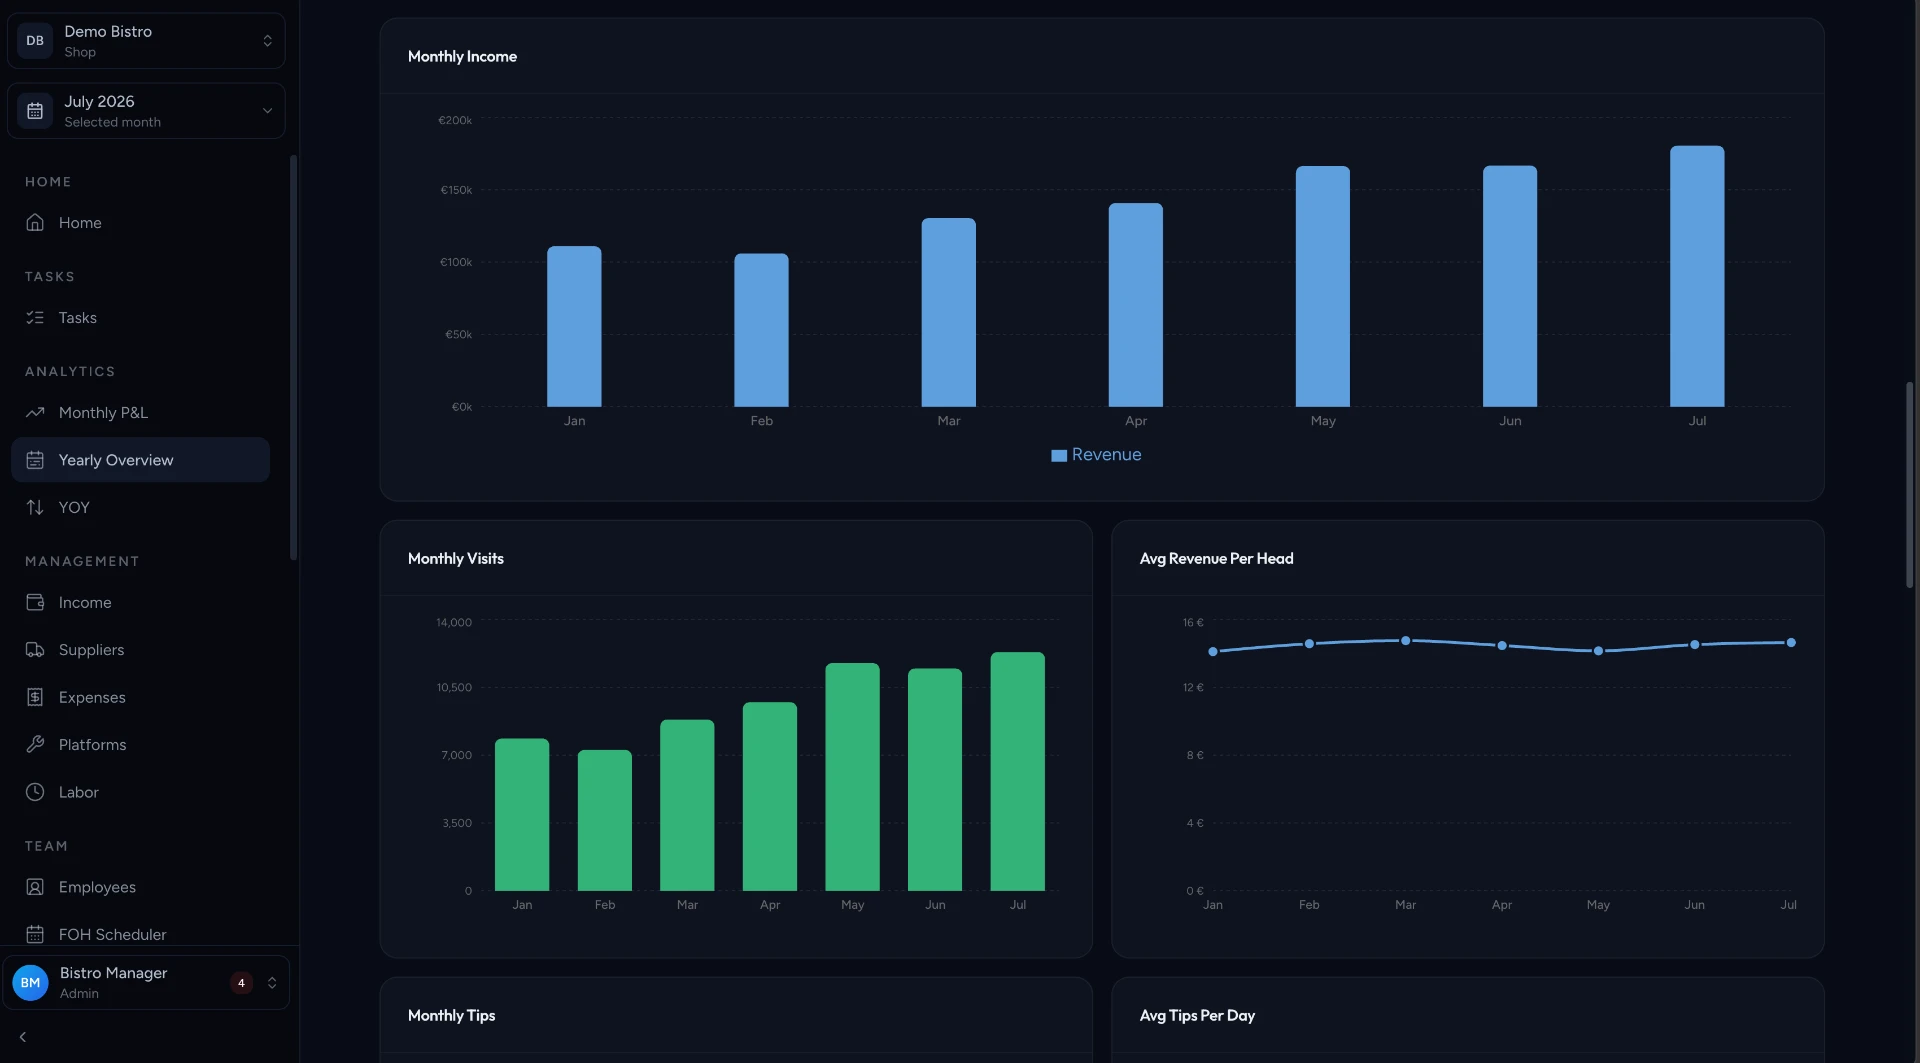Click the 16 € axis label
The image size is (1920, 1063).
(x=1193, y=622)
